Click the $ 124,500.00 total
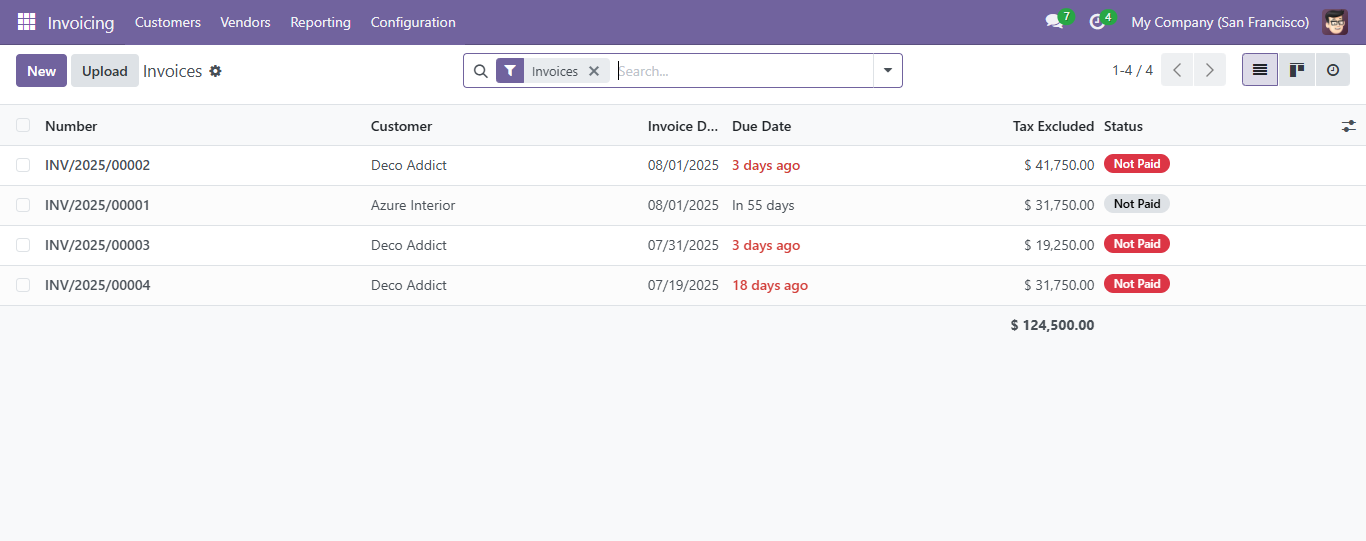The height and width of the screenshot is (541, 1366). pos(1052,325)
